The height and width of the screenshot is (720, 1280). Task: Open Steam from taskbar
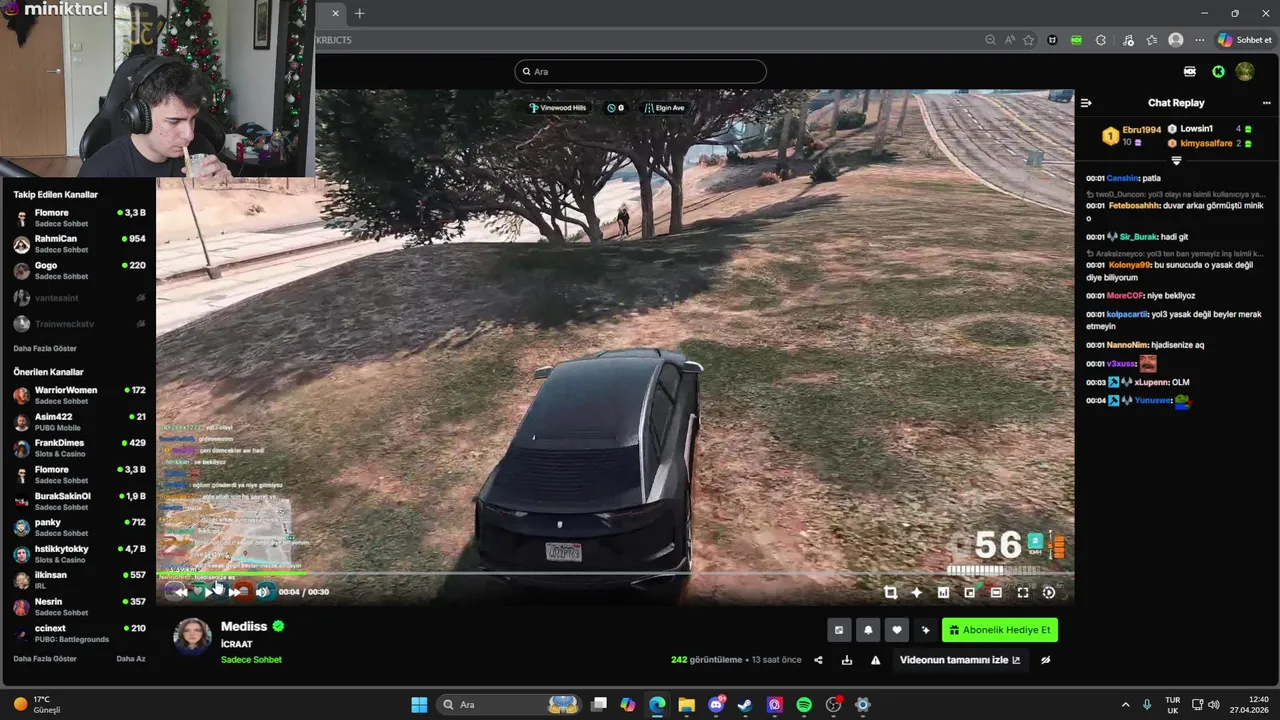point(745,704)
